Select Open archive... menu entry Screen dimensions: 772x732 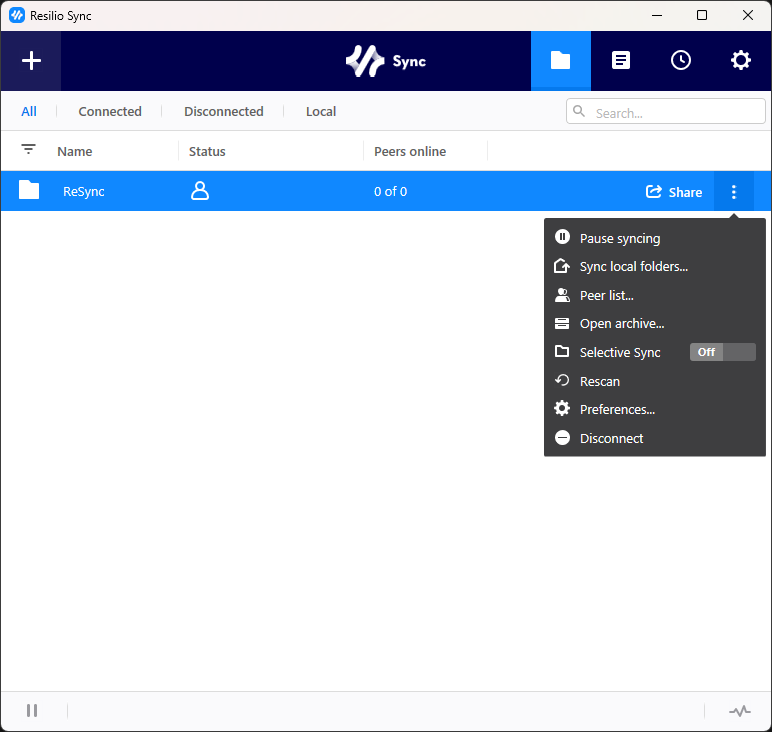[x=655, y=324]
